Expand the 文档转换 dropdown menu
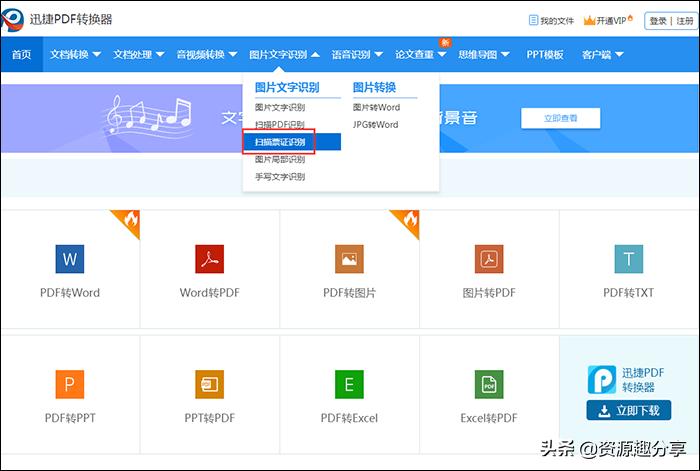 (75, 54)
